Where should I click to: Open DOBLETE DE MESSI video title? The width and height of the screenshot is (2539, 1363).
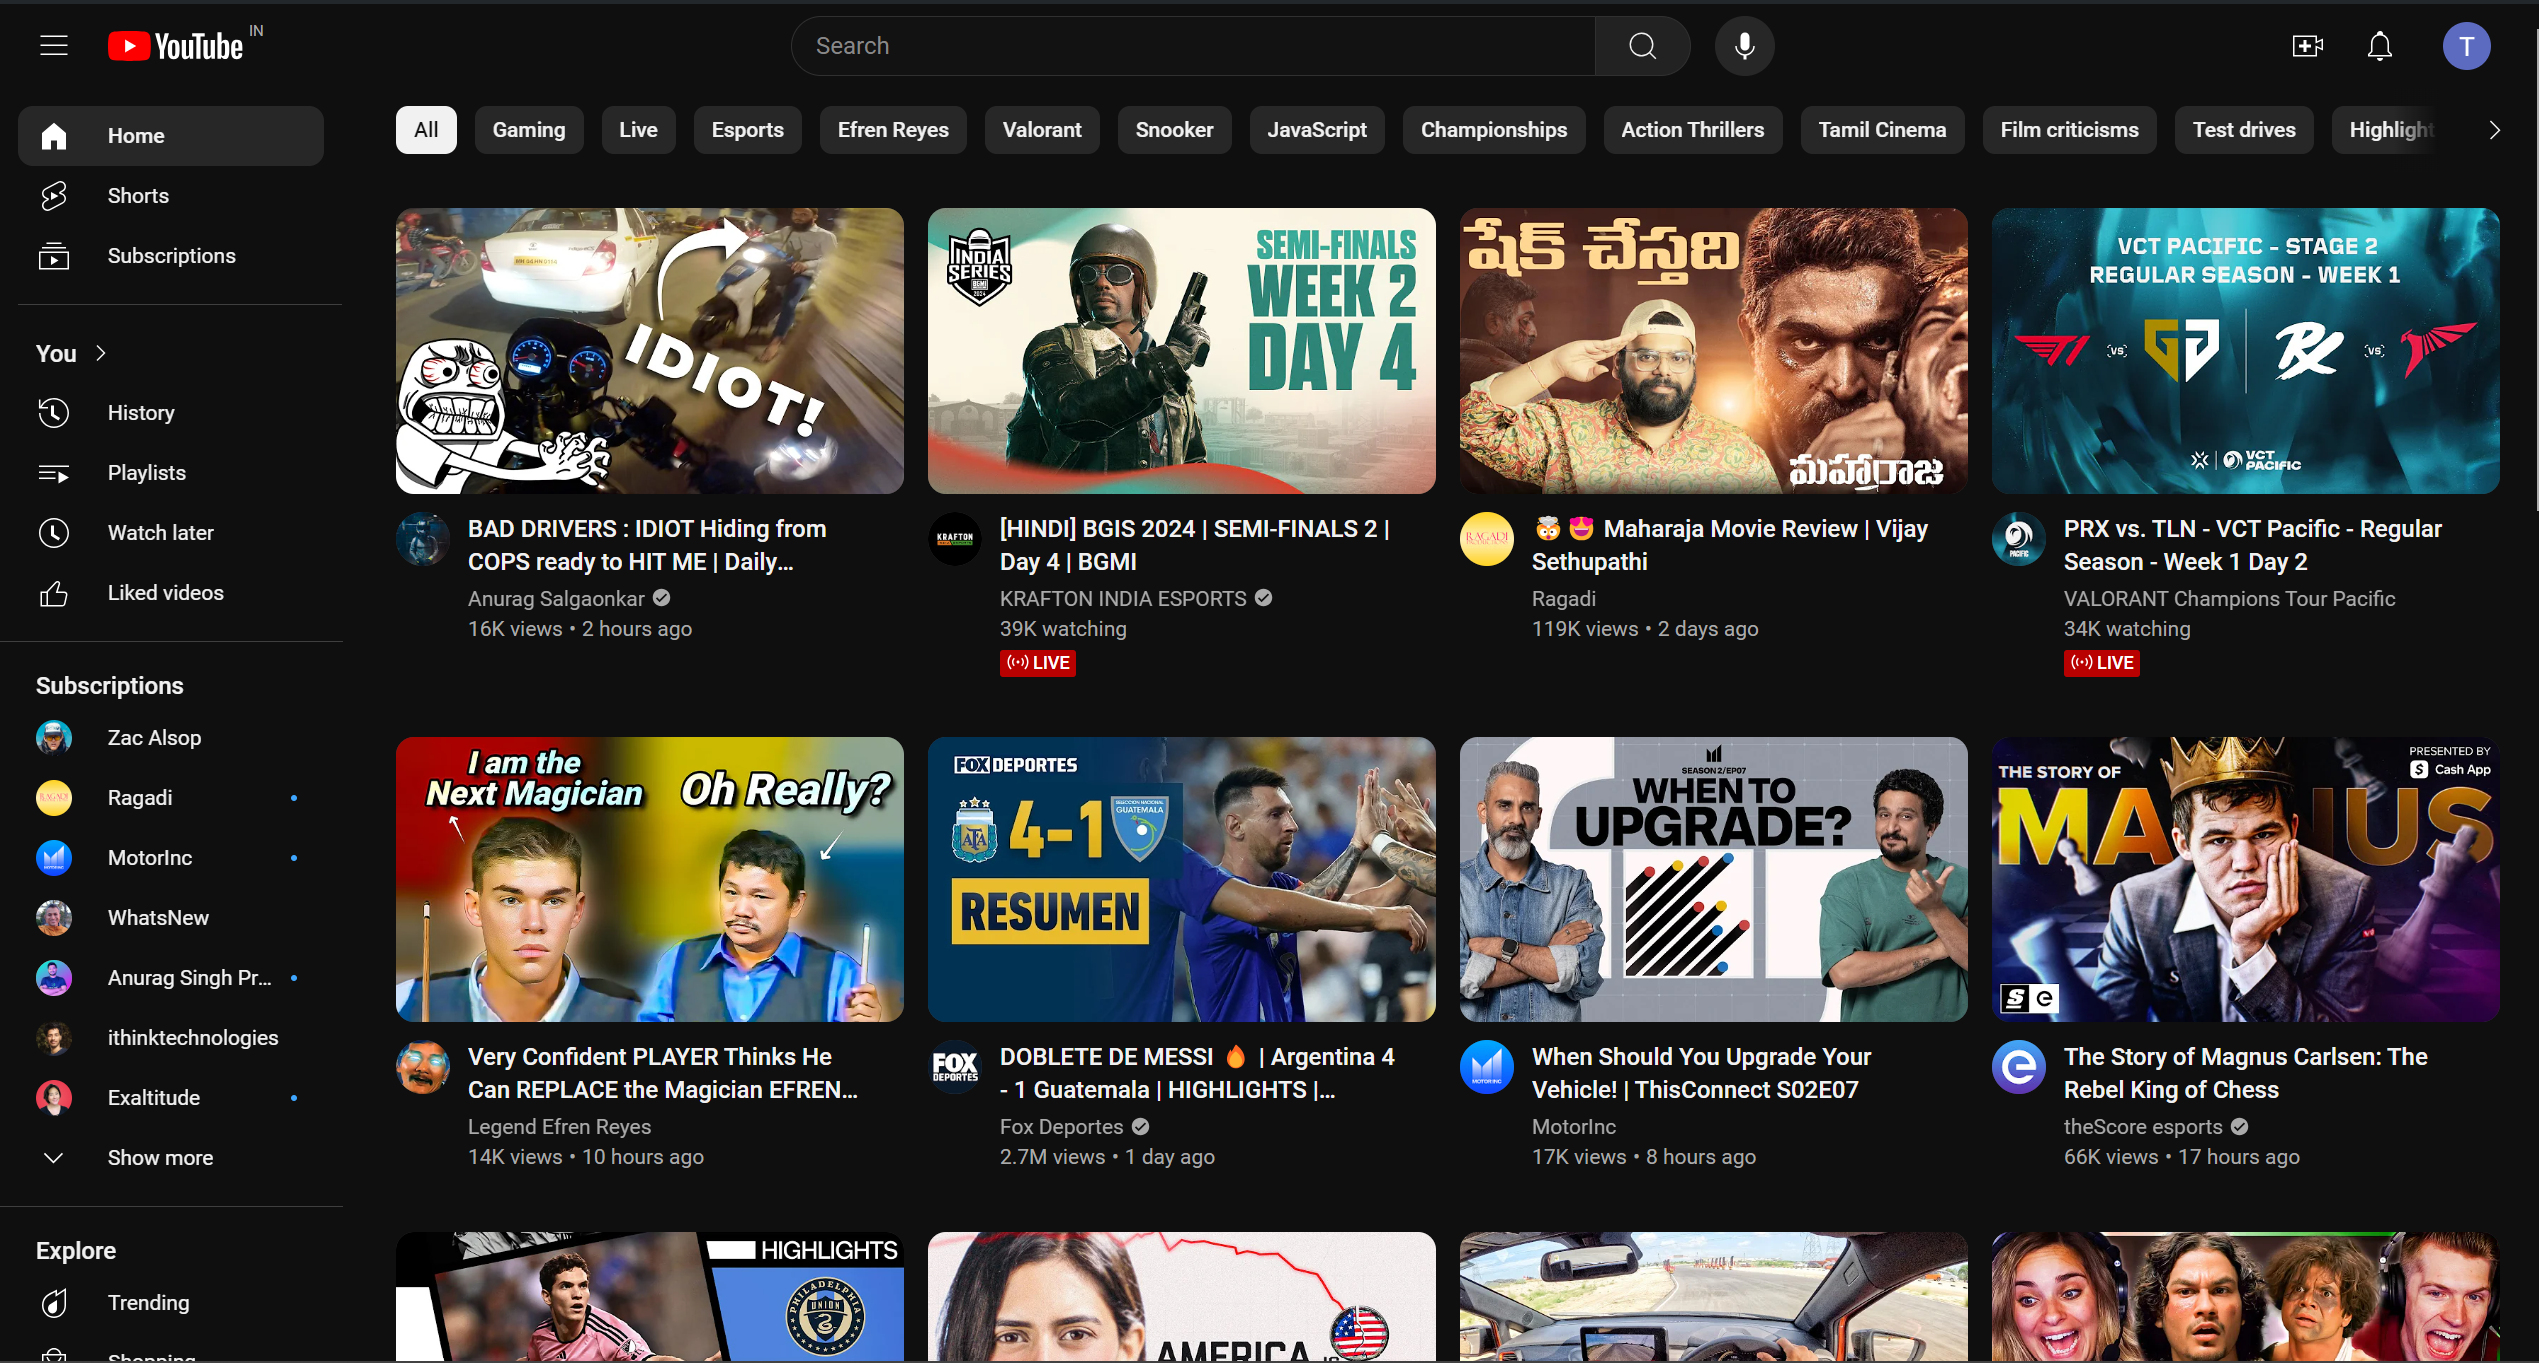(x=1197, y=1073)
